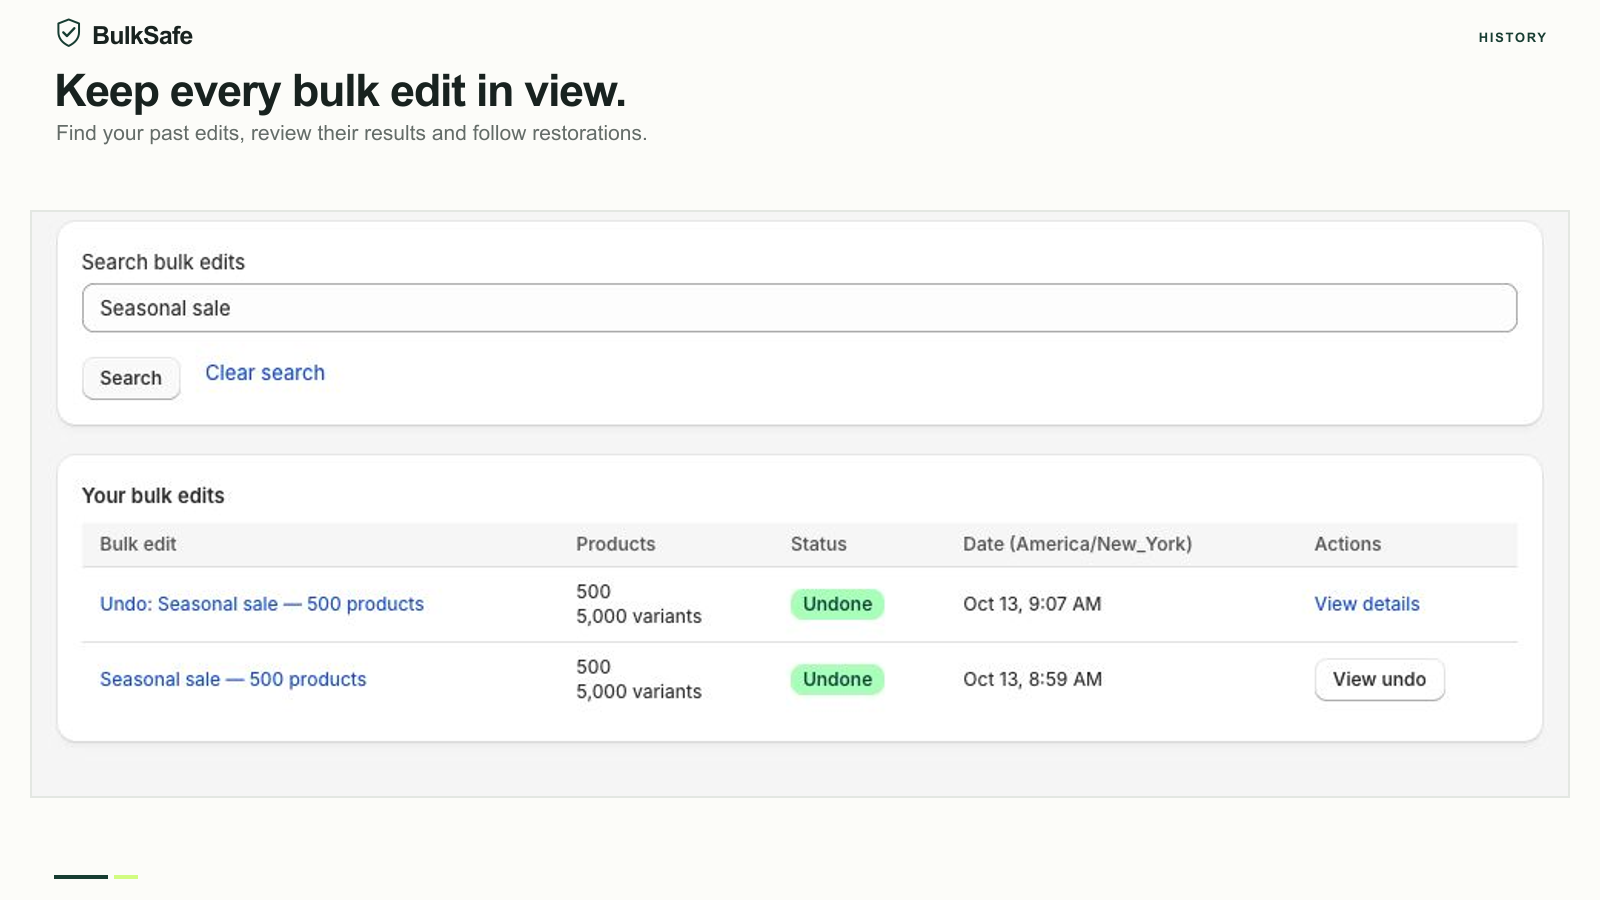Click the Search button
Image resolution: width=1600 pixels, height=900 pixels.
(131, 378)
